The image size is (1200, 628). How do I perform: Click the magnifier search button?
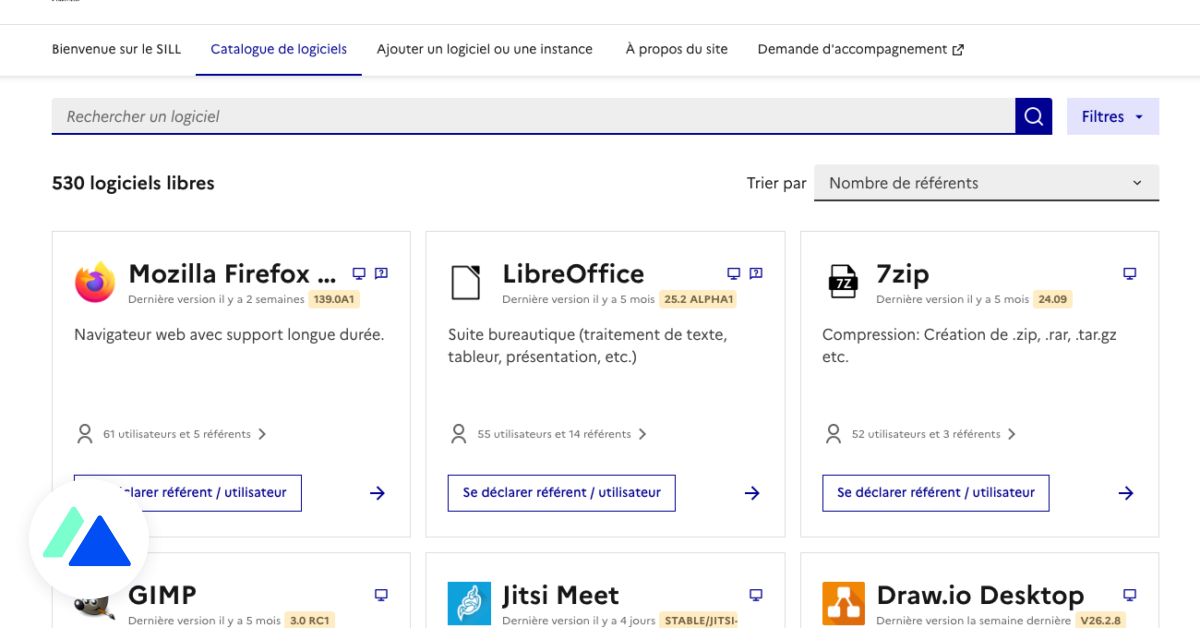1034,116
